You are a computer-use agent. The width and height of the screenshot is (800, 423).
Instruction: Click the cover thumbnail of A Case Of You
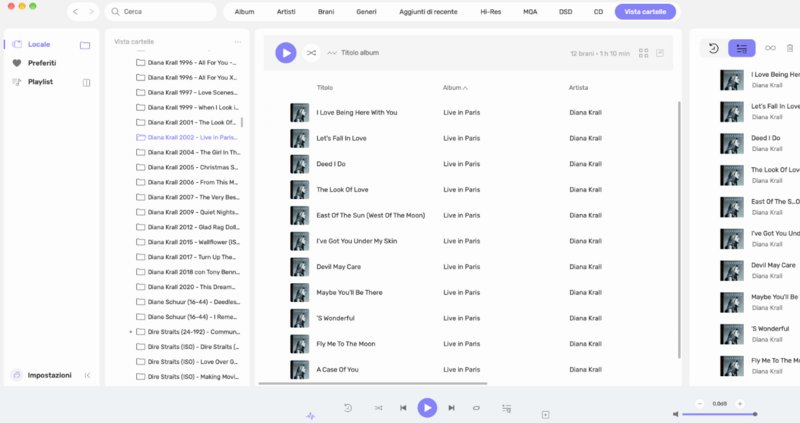(299, 369)
